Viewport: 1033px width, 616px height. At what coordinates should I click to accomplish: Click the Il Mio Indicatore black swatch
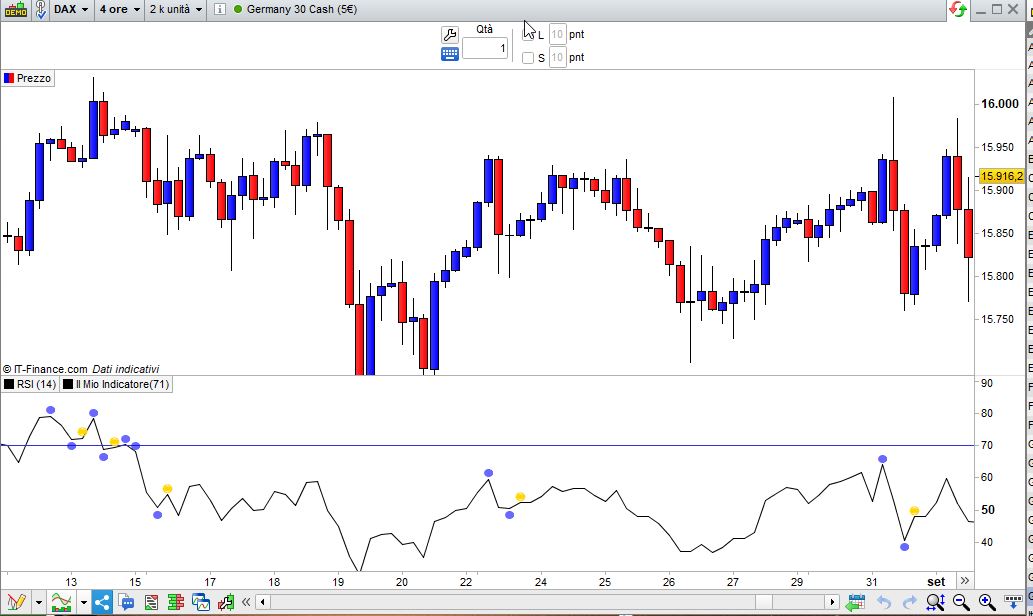[67, 384]
